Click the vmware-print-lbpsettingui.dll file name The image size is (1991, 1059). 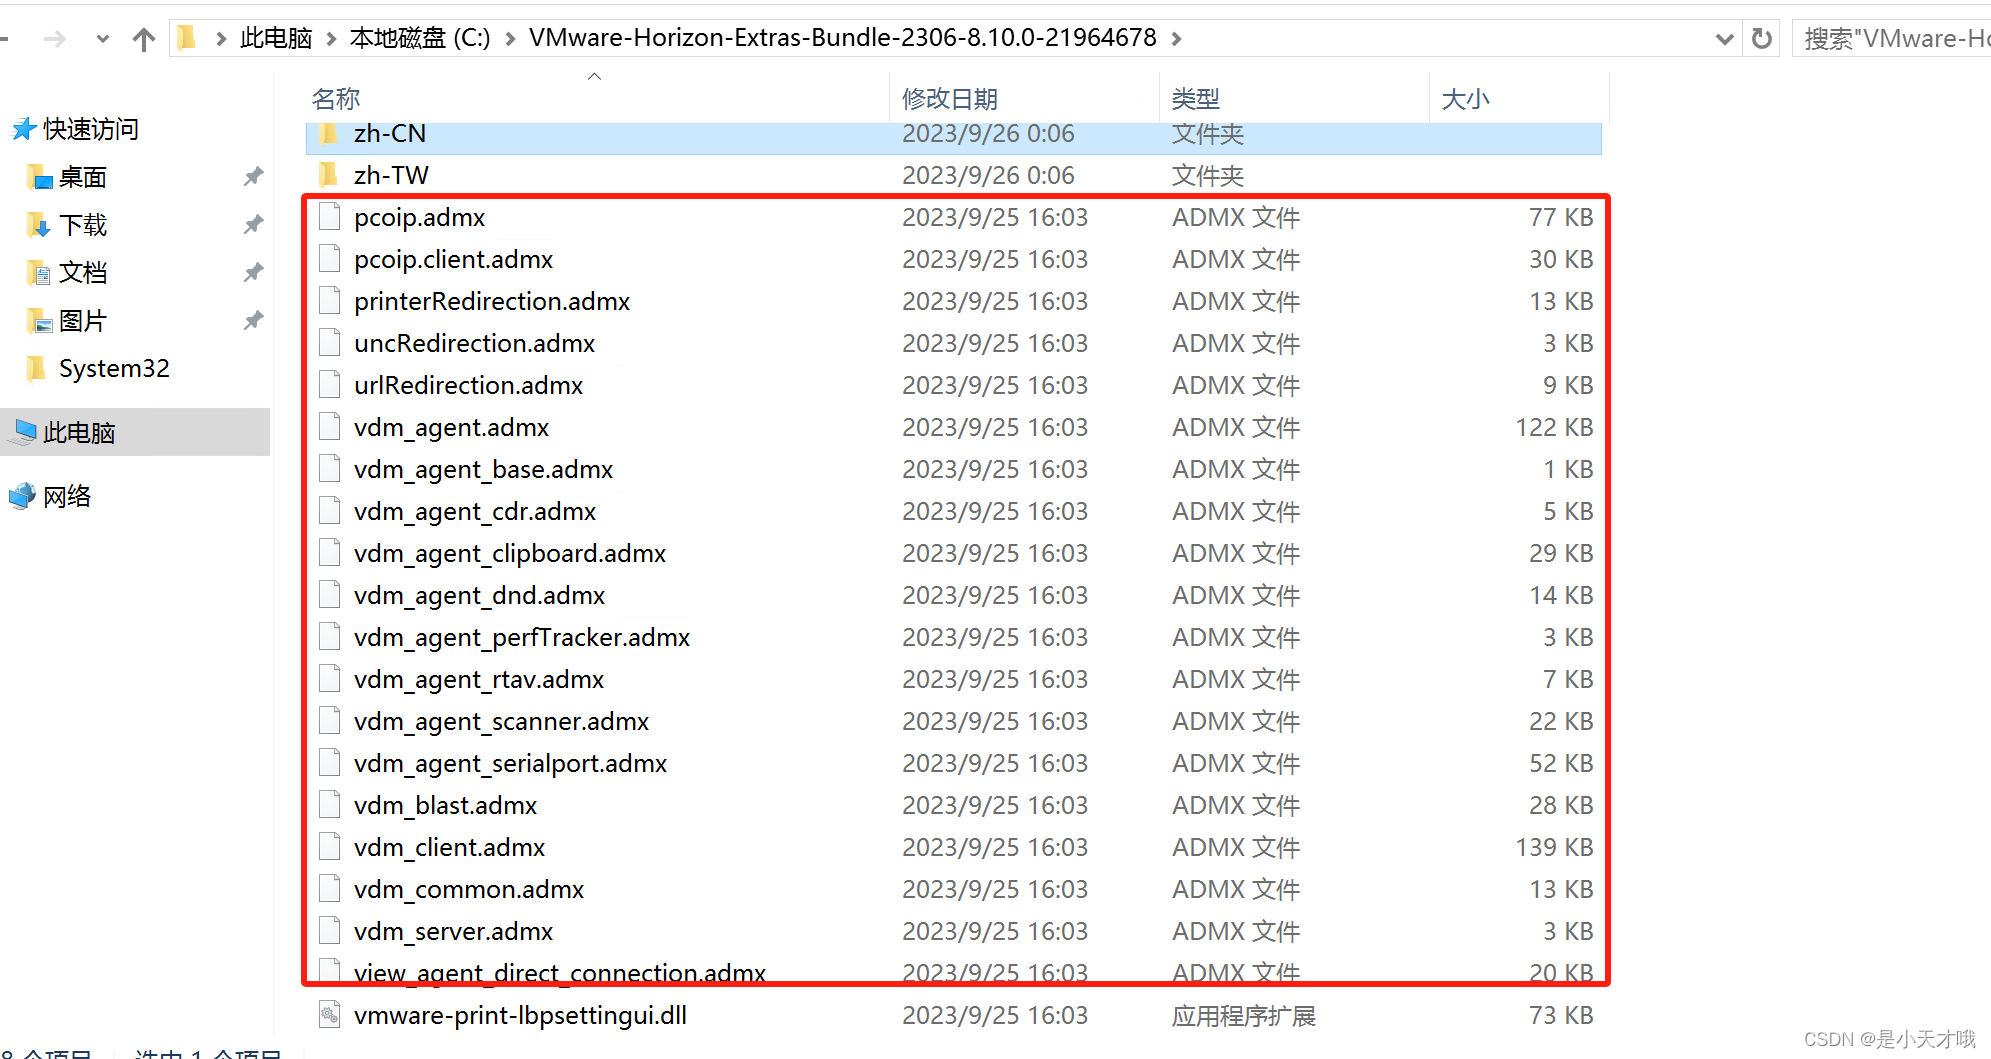[x=520, y=1015]
